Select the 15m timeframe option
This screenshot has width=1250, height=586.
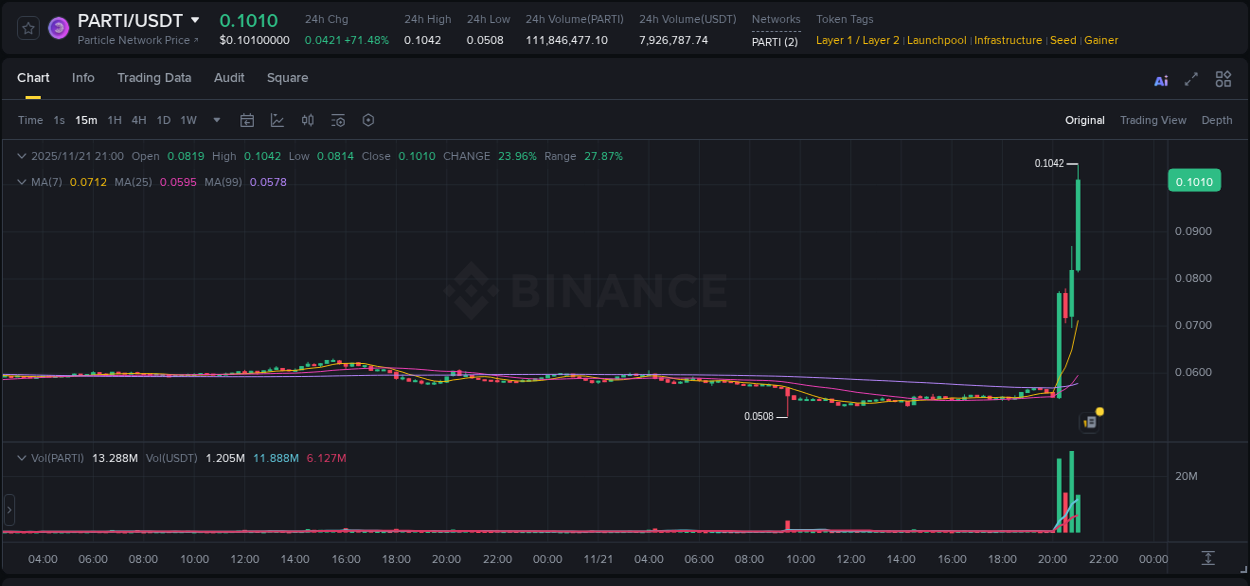[86, 119]
